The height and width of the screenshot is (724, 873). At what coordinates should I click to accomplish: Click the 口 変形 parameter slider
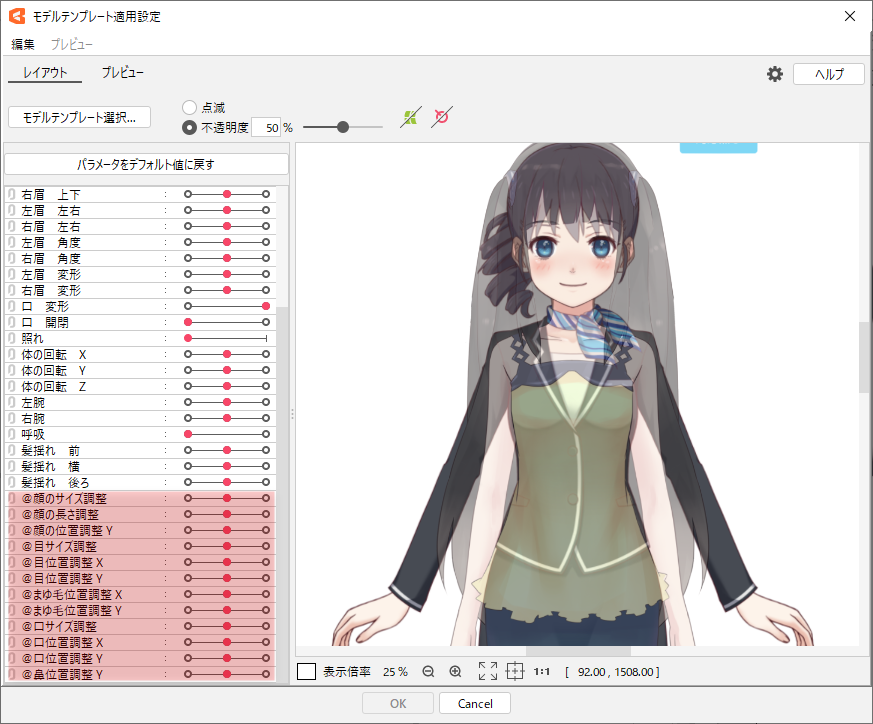click(x=227, y=306)
